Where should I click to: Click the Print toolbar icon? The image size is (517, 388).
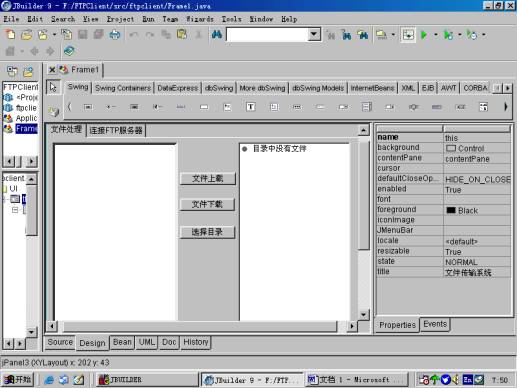115,34
